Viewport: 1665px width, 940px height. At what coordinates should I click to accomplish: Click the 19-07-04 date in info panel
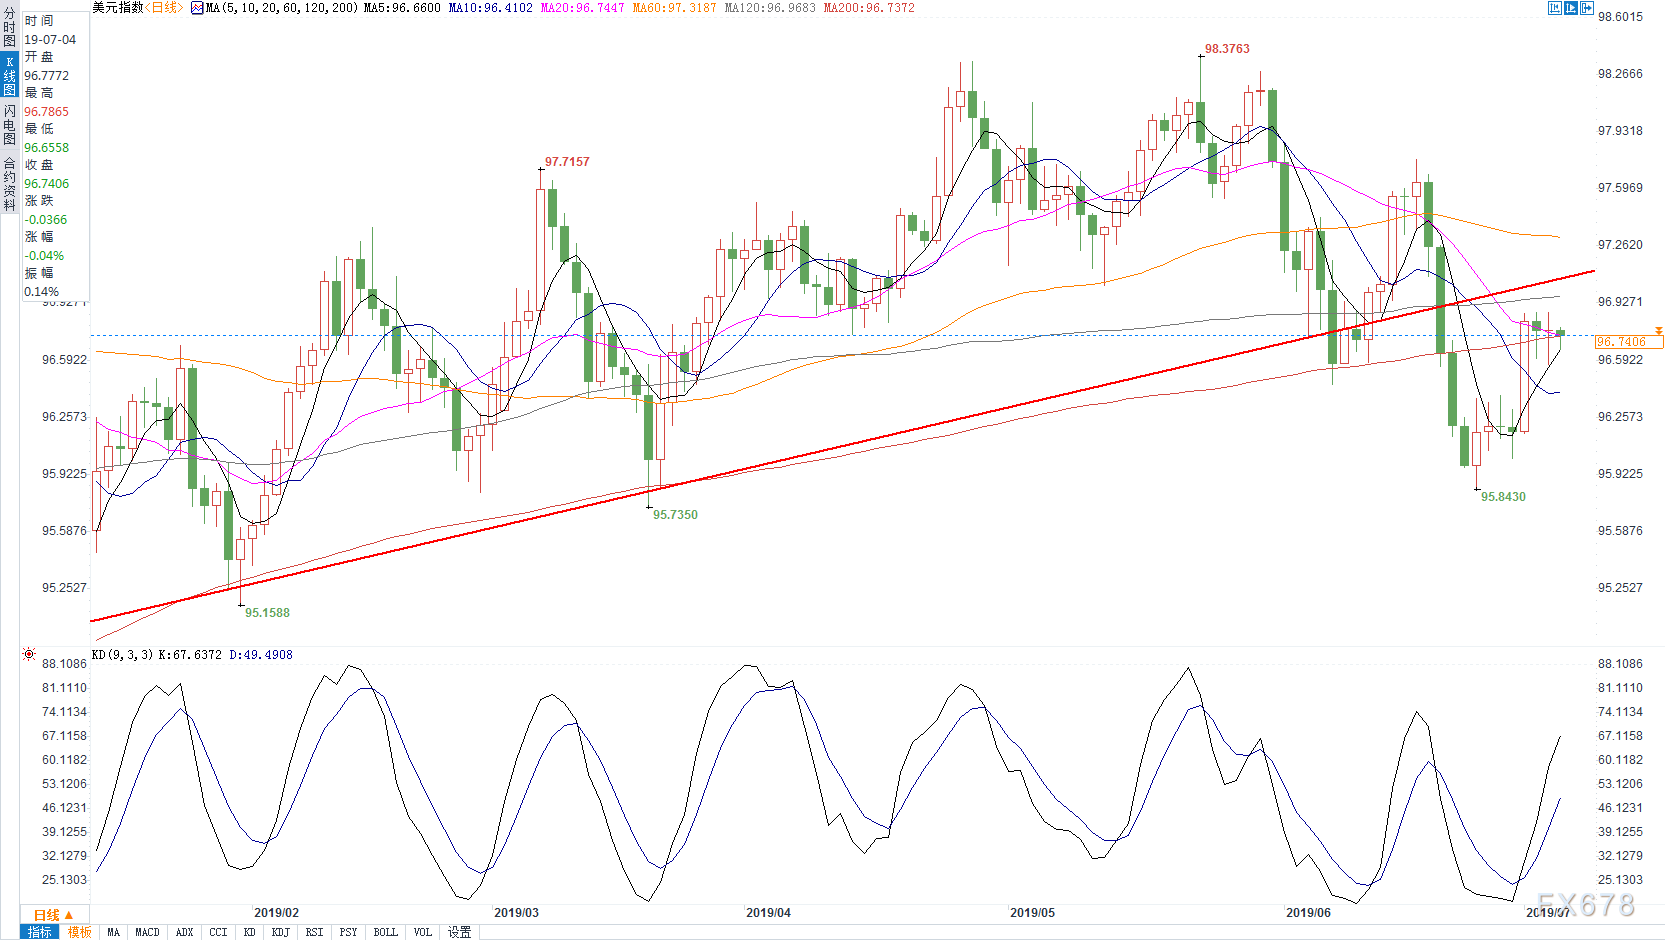pyautogui.click(x=50, y=40)
